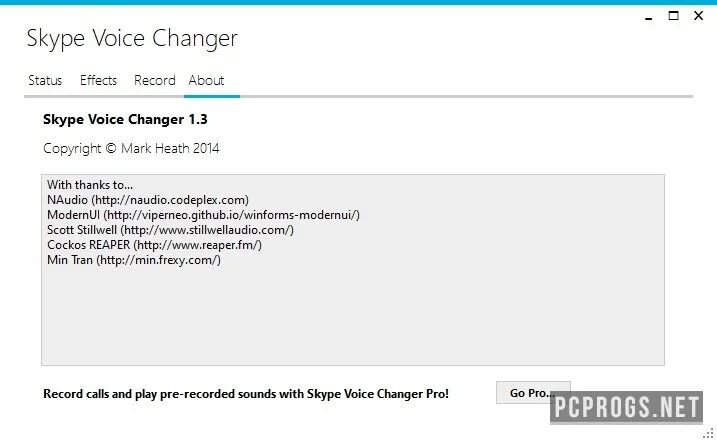Click the ModernUI github credit line
Viewport: 717px width, 442px height.
tap(203, 215)
